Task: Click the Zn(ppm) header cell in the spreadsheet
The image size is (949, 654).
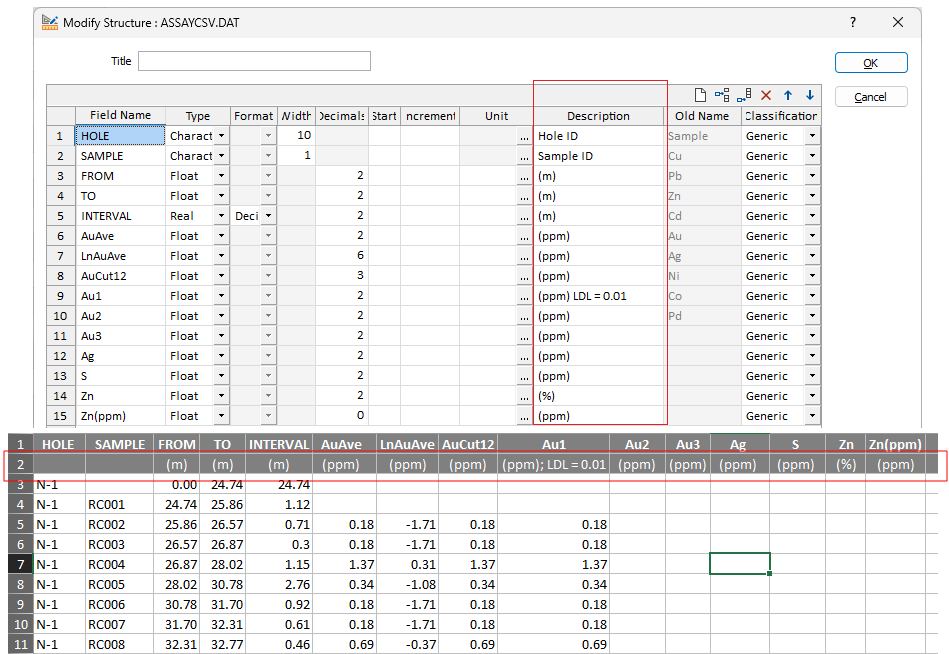Action: pyautogui.click(x=895, y=445)
